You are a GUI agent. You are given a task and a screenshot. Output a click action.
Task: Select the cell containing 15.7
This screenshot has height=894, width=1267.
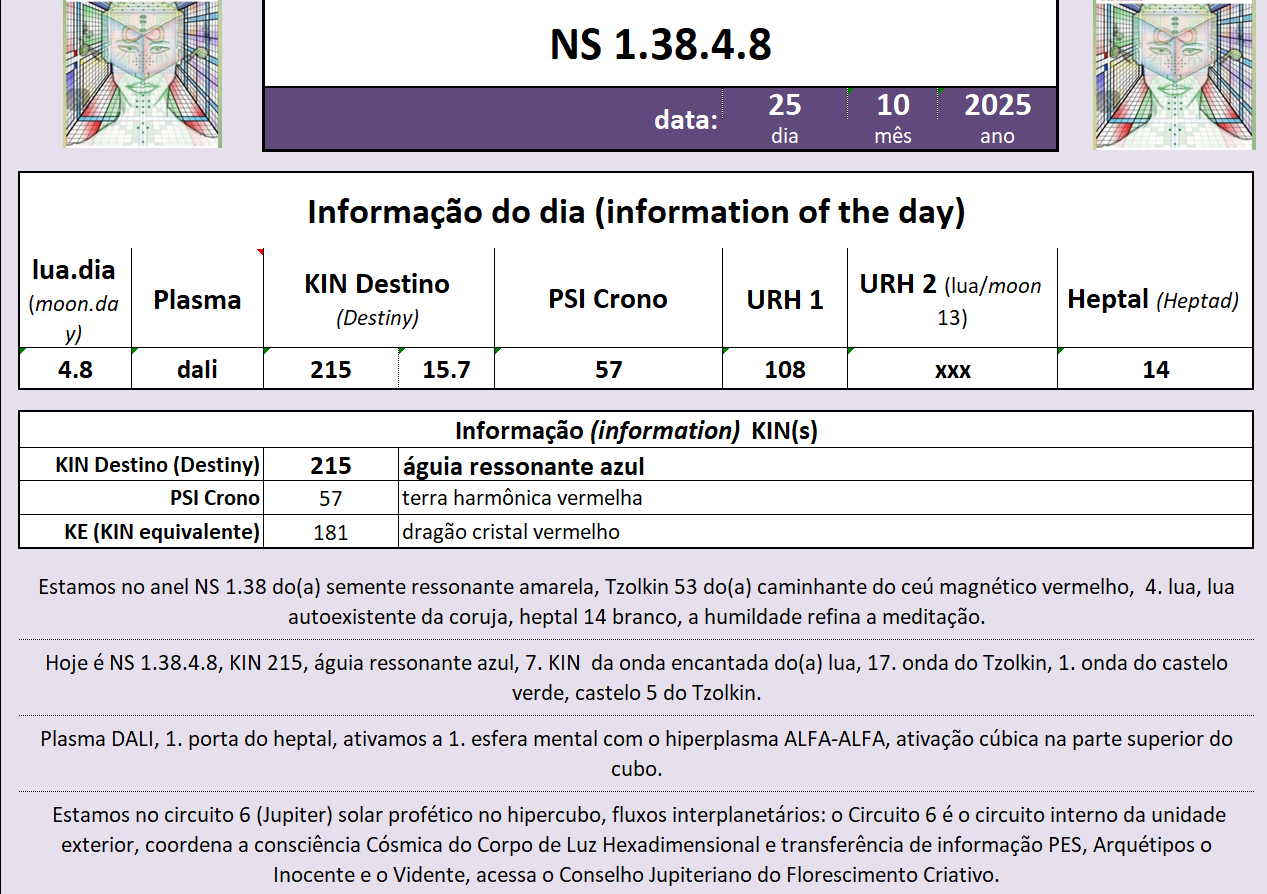point(446,369)
